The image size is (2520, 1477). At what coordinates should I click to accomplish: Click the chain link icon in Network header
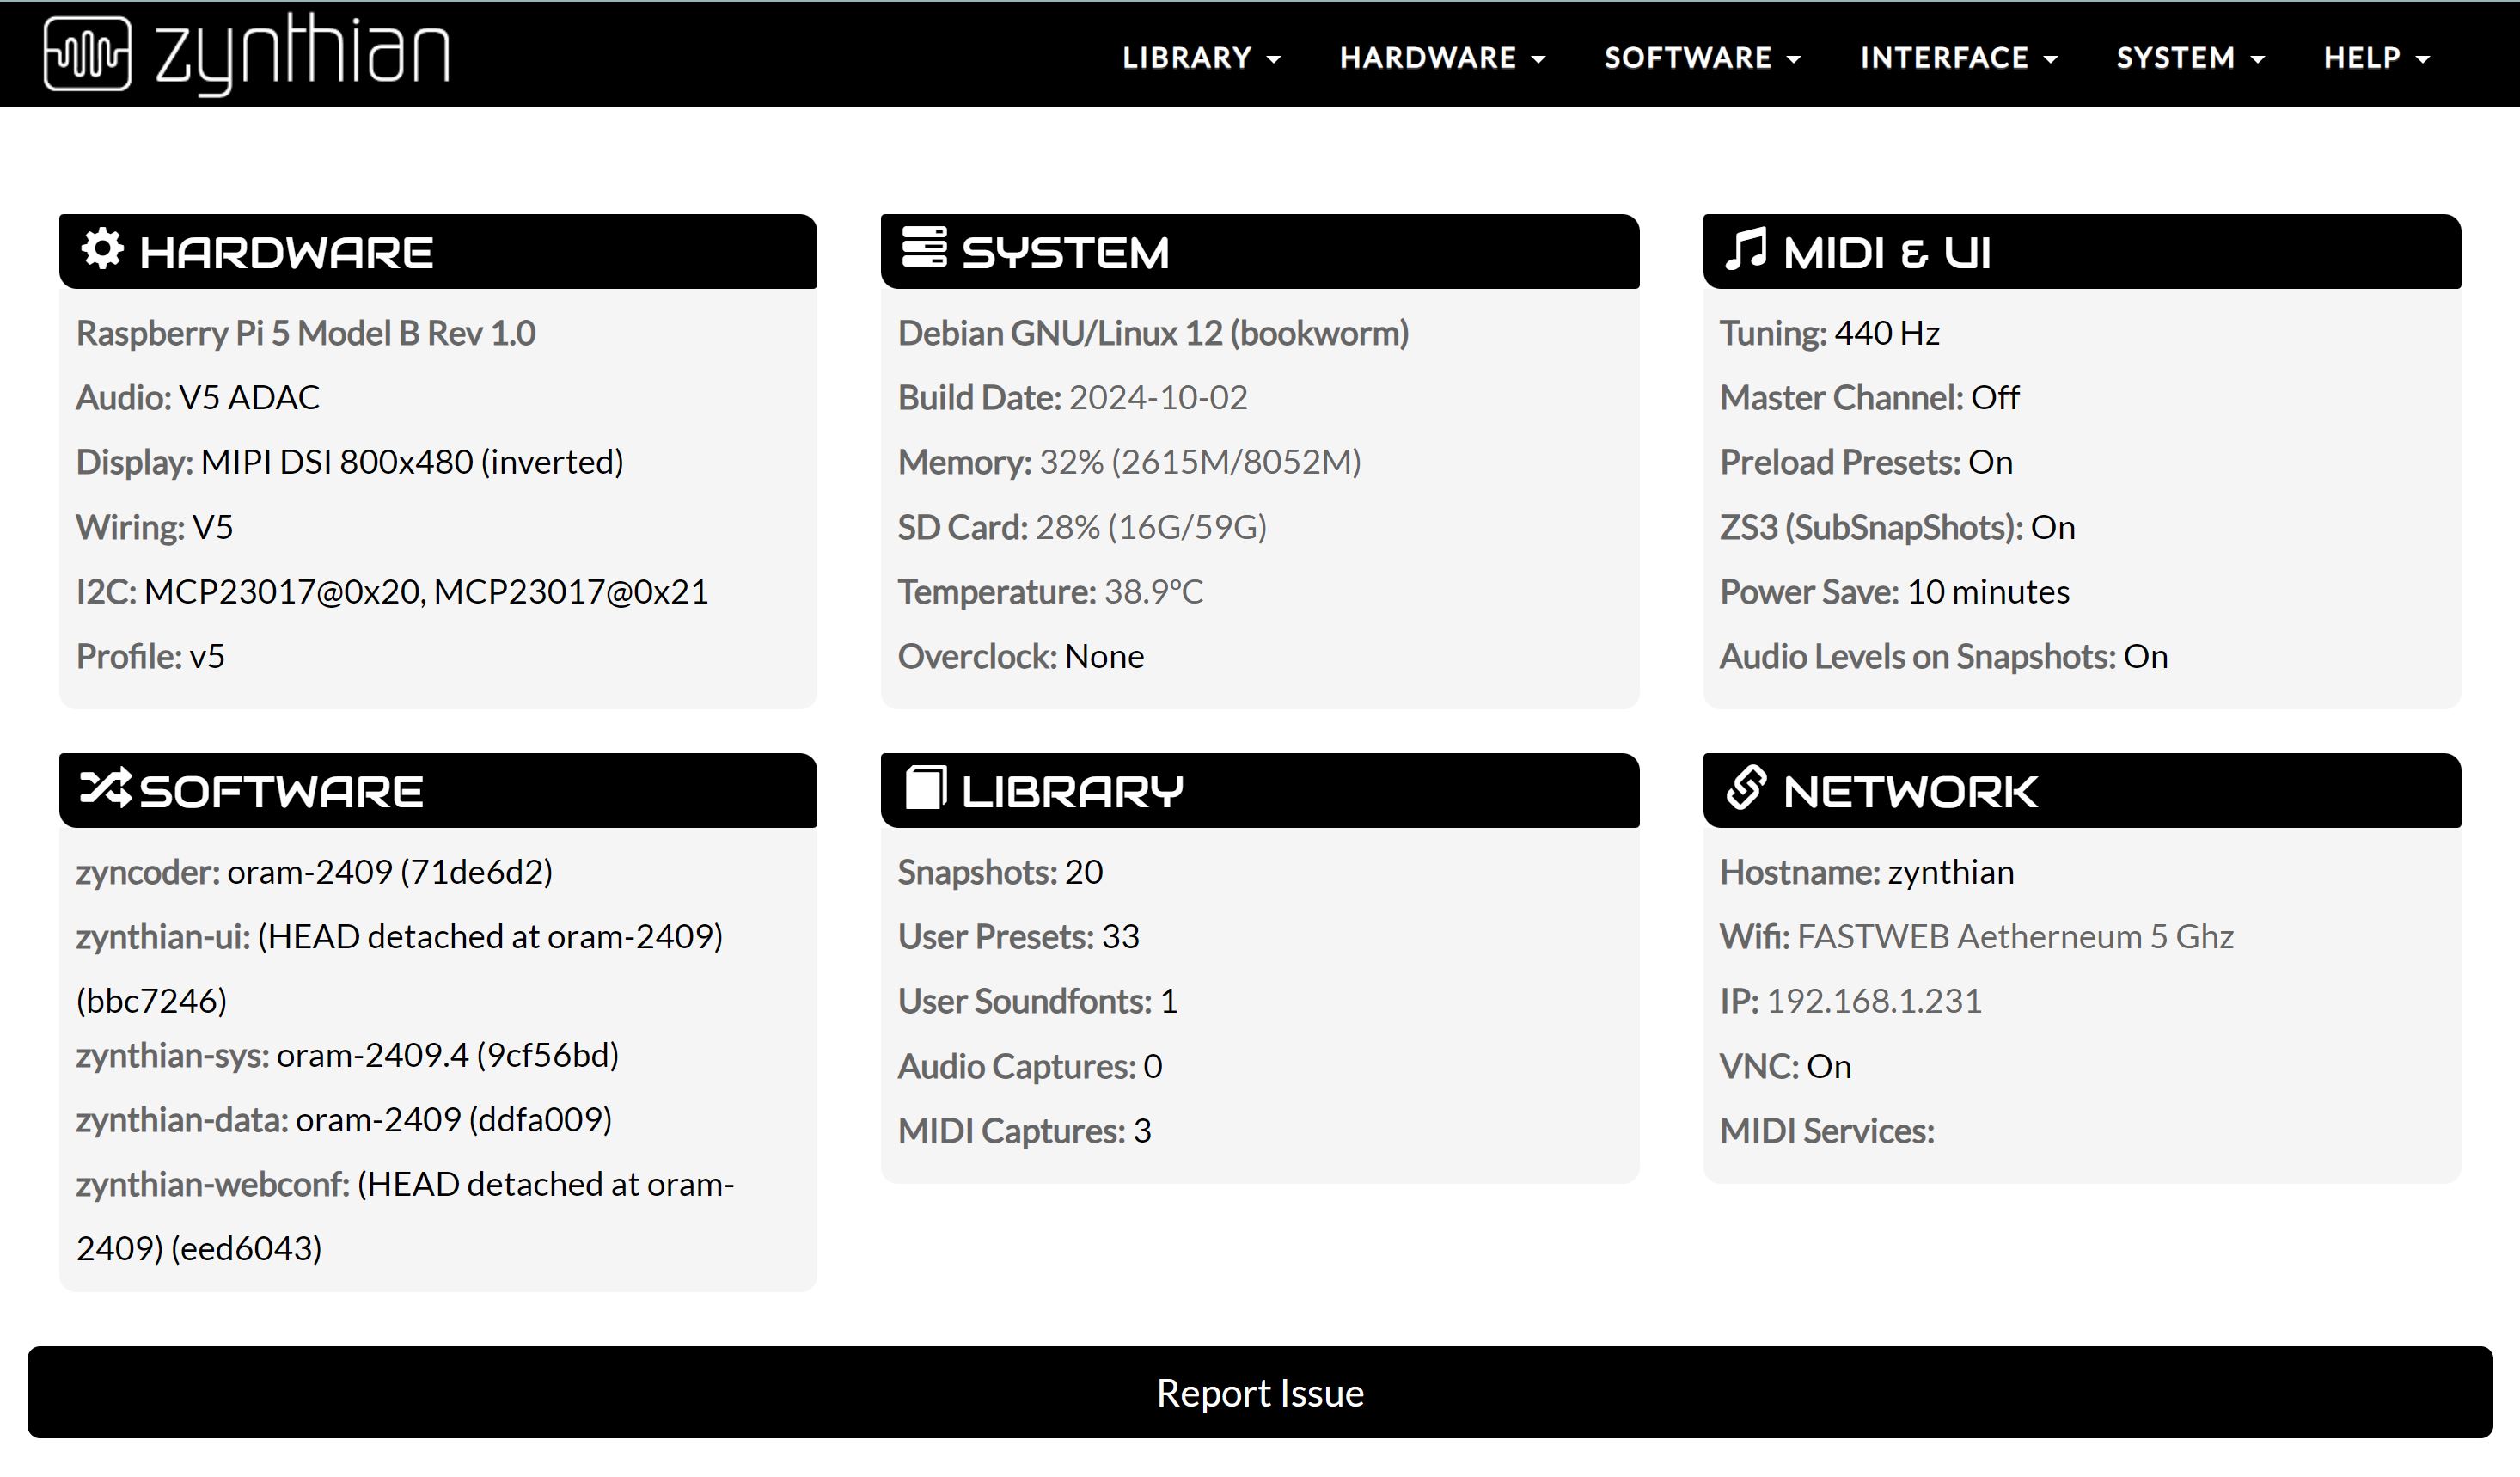(1746, 788)
